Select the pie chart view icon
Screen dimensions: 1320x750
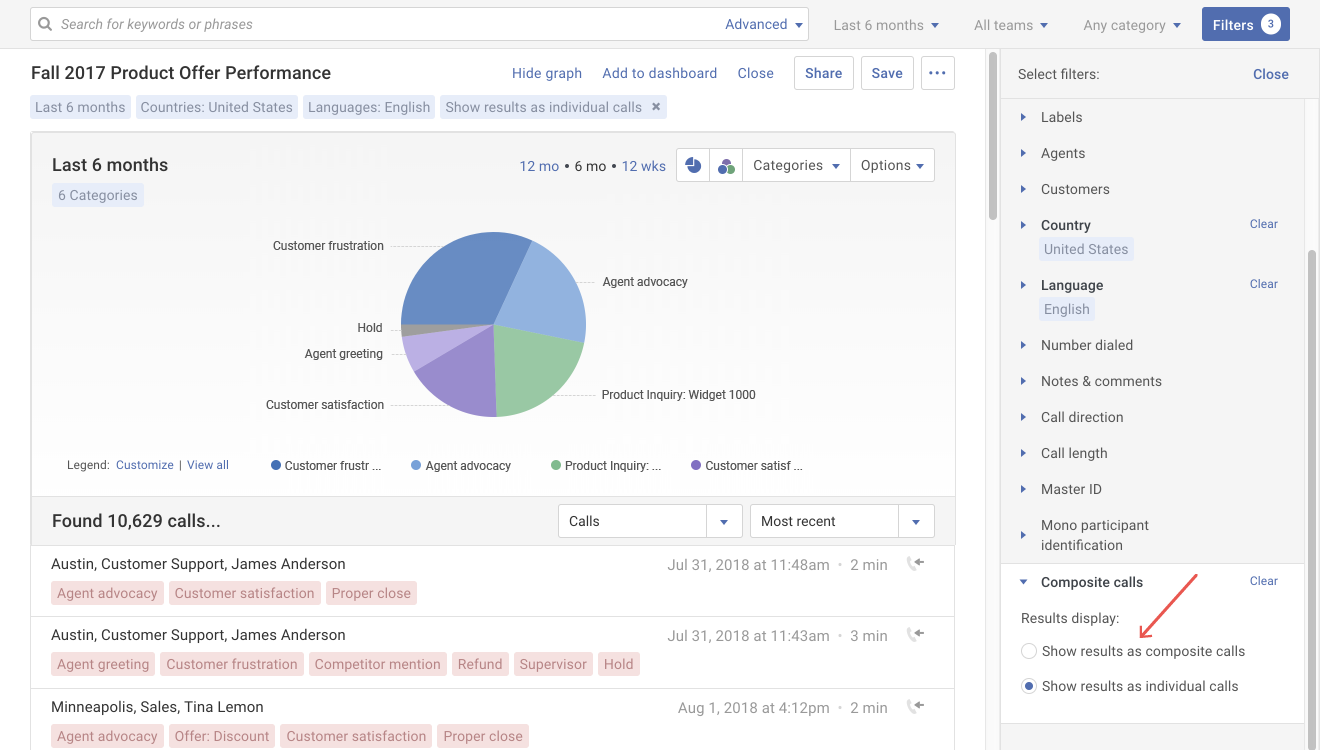[x=693, y=166]
